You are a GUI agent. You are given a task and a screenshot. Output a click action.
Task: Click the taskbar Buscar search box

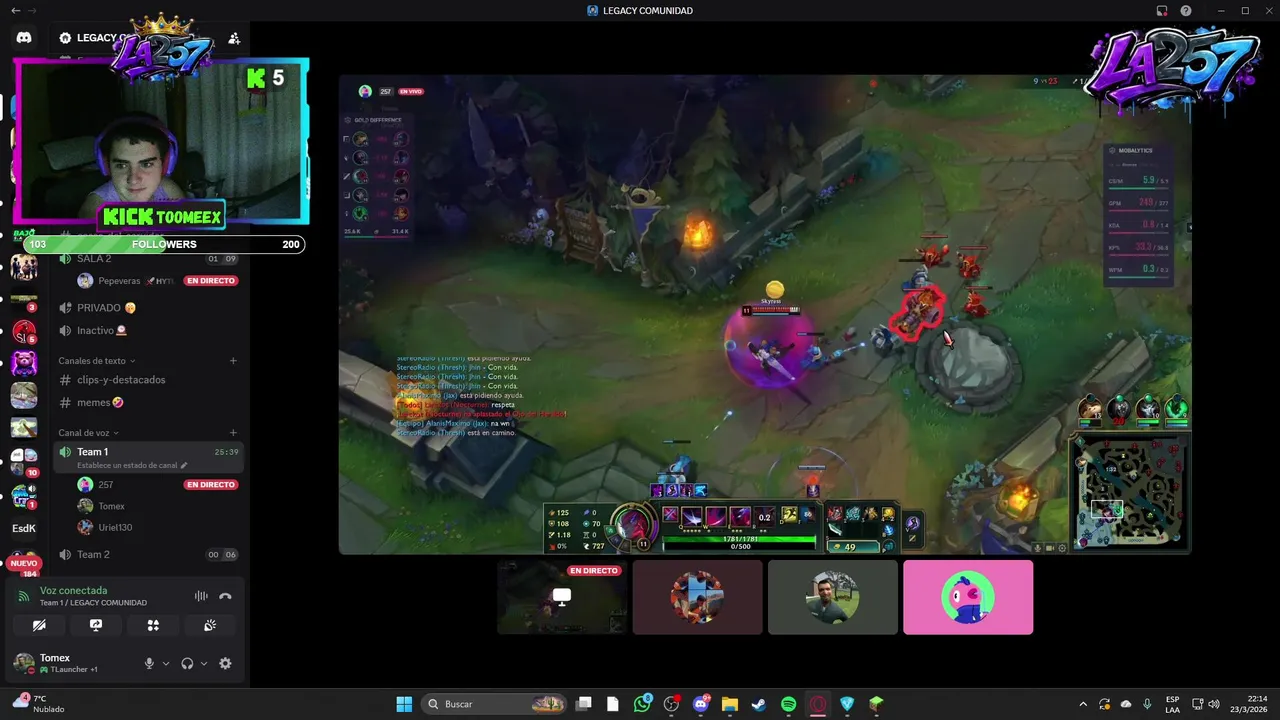pos(495,704)
